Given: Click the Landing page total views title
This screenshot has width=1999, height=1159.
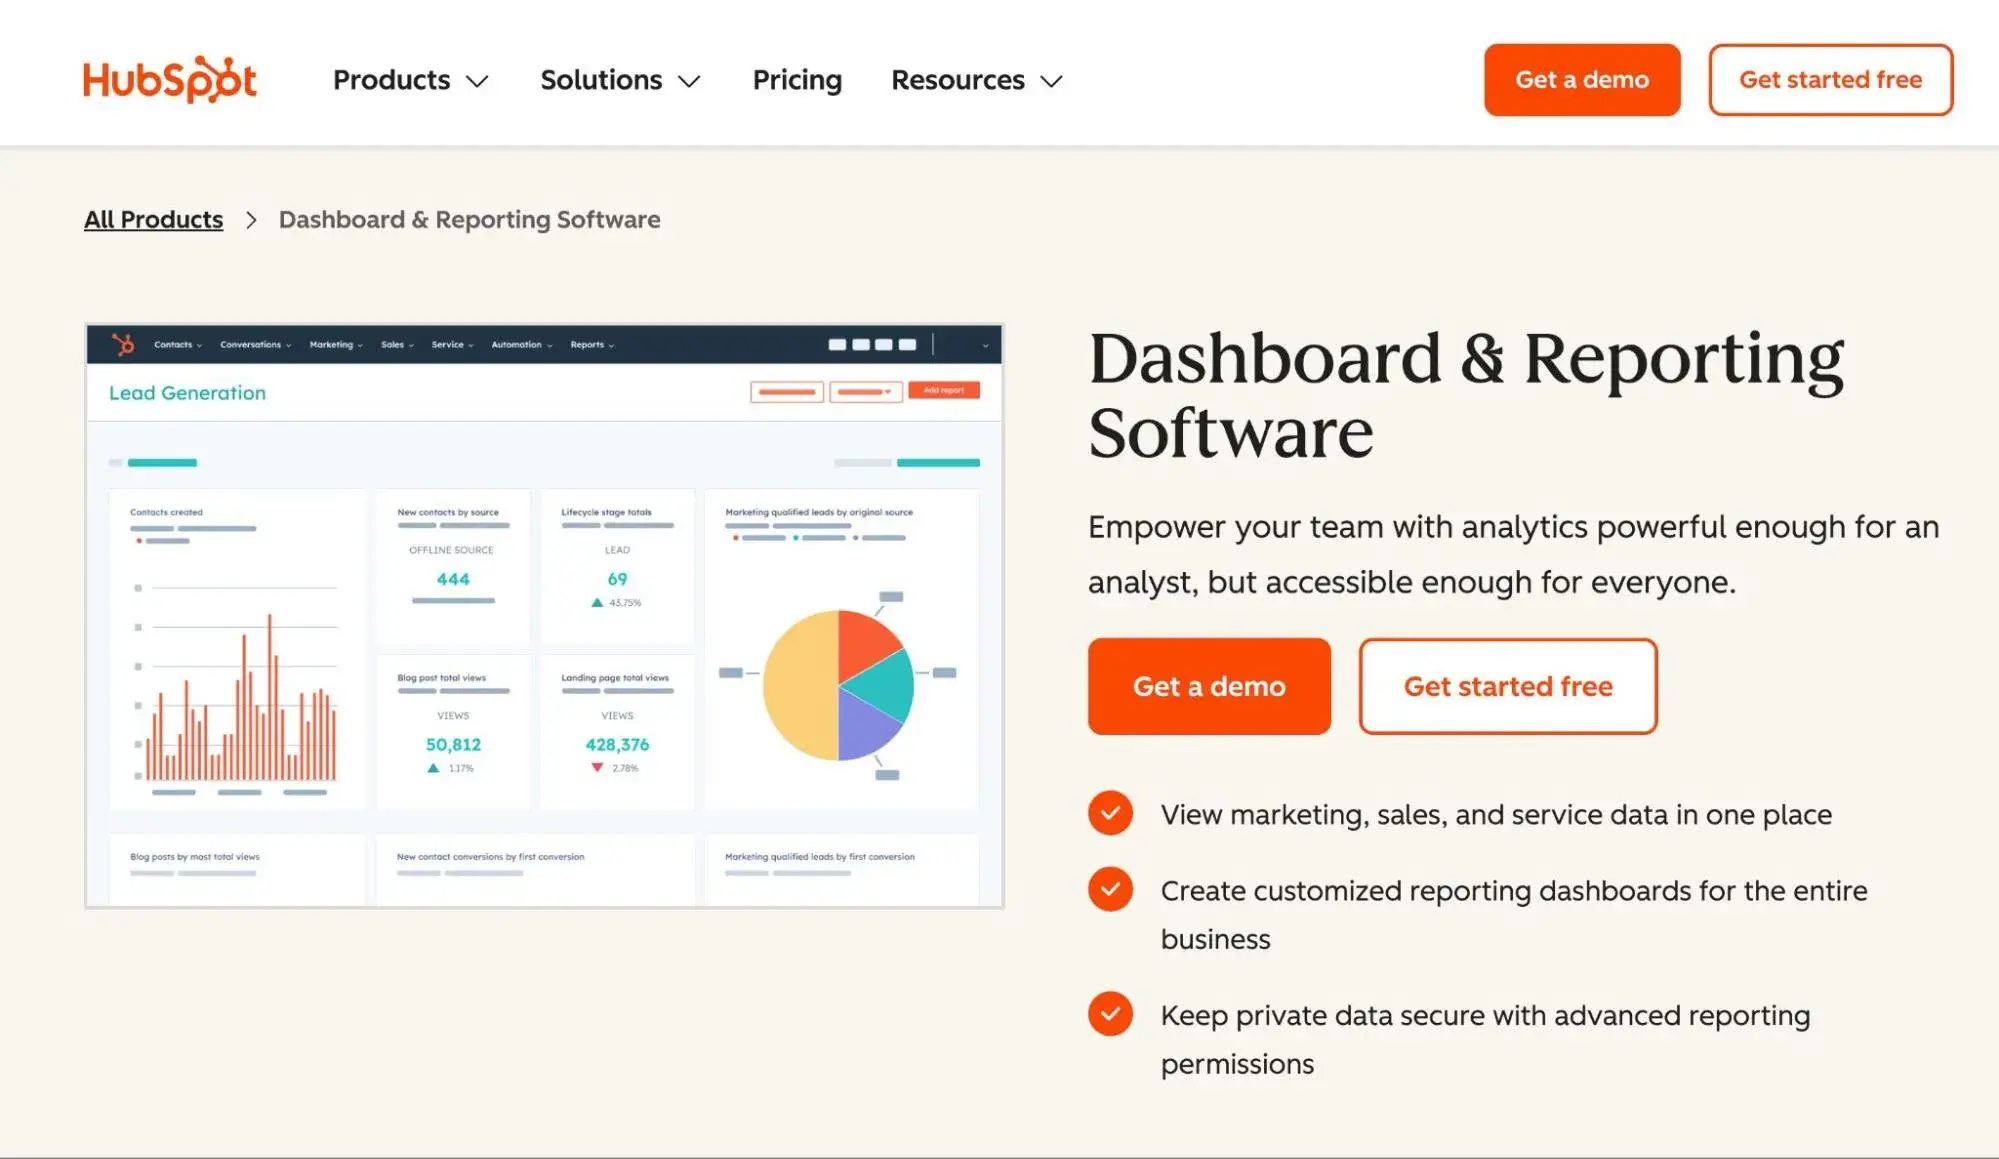Looking at the screenshot, I should pos(615,678).
